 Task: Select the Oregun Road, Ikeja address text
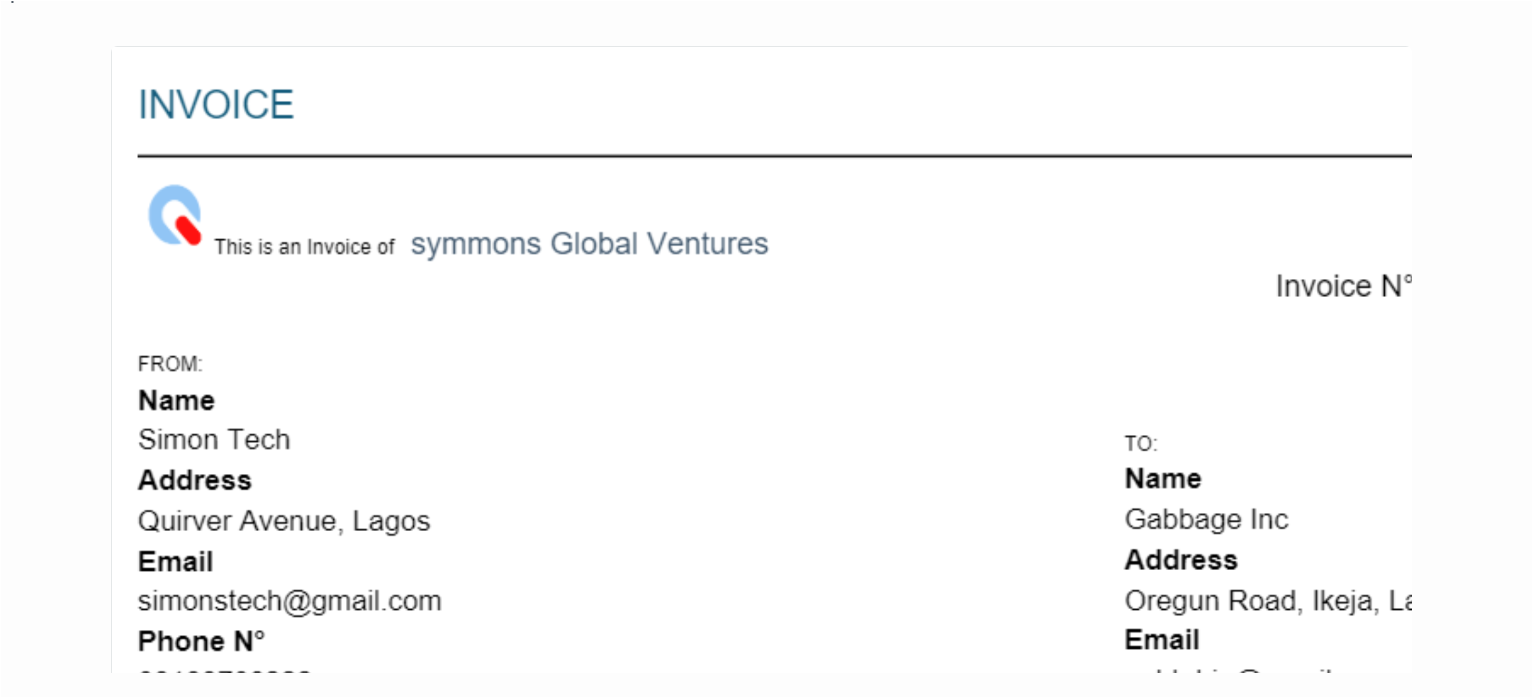click(x=1268, y=601)
